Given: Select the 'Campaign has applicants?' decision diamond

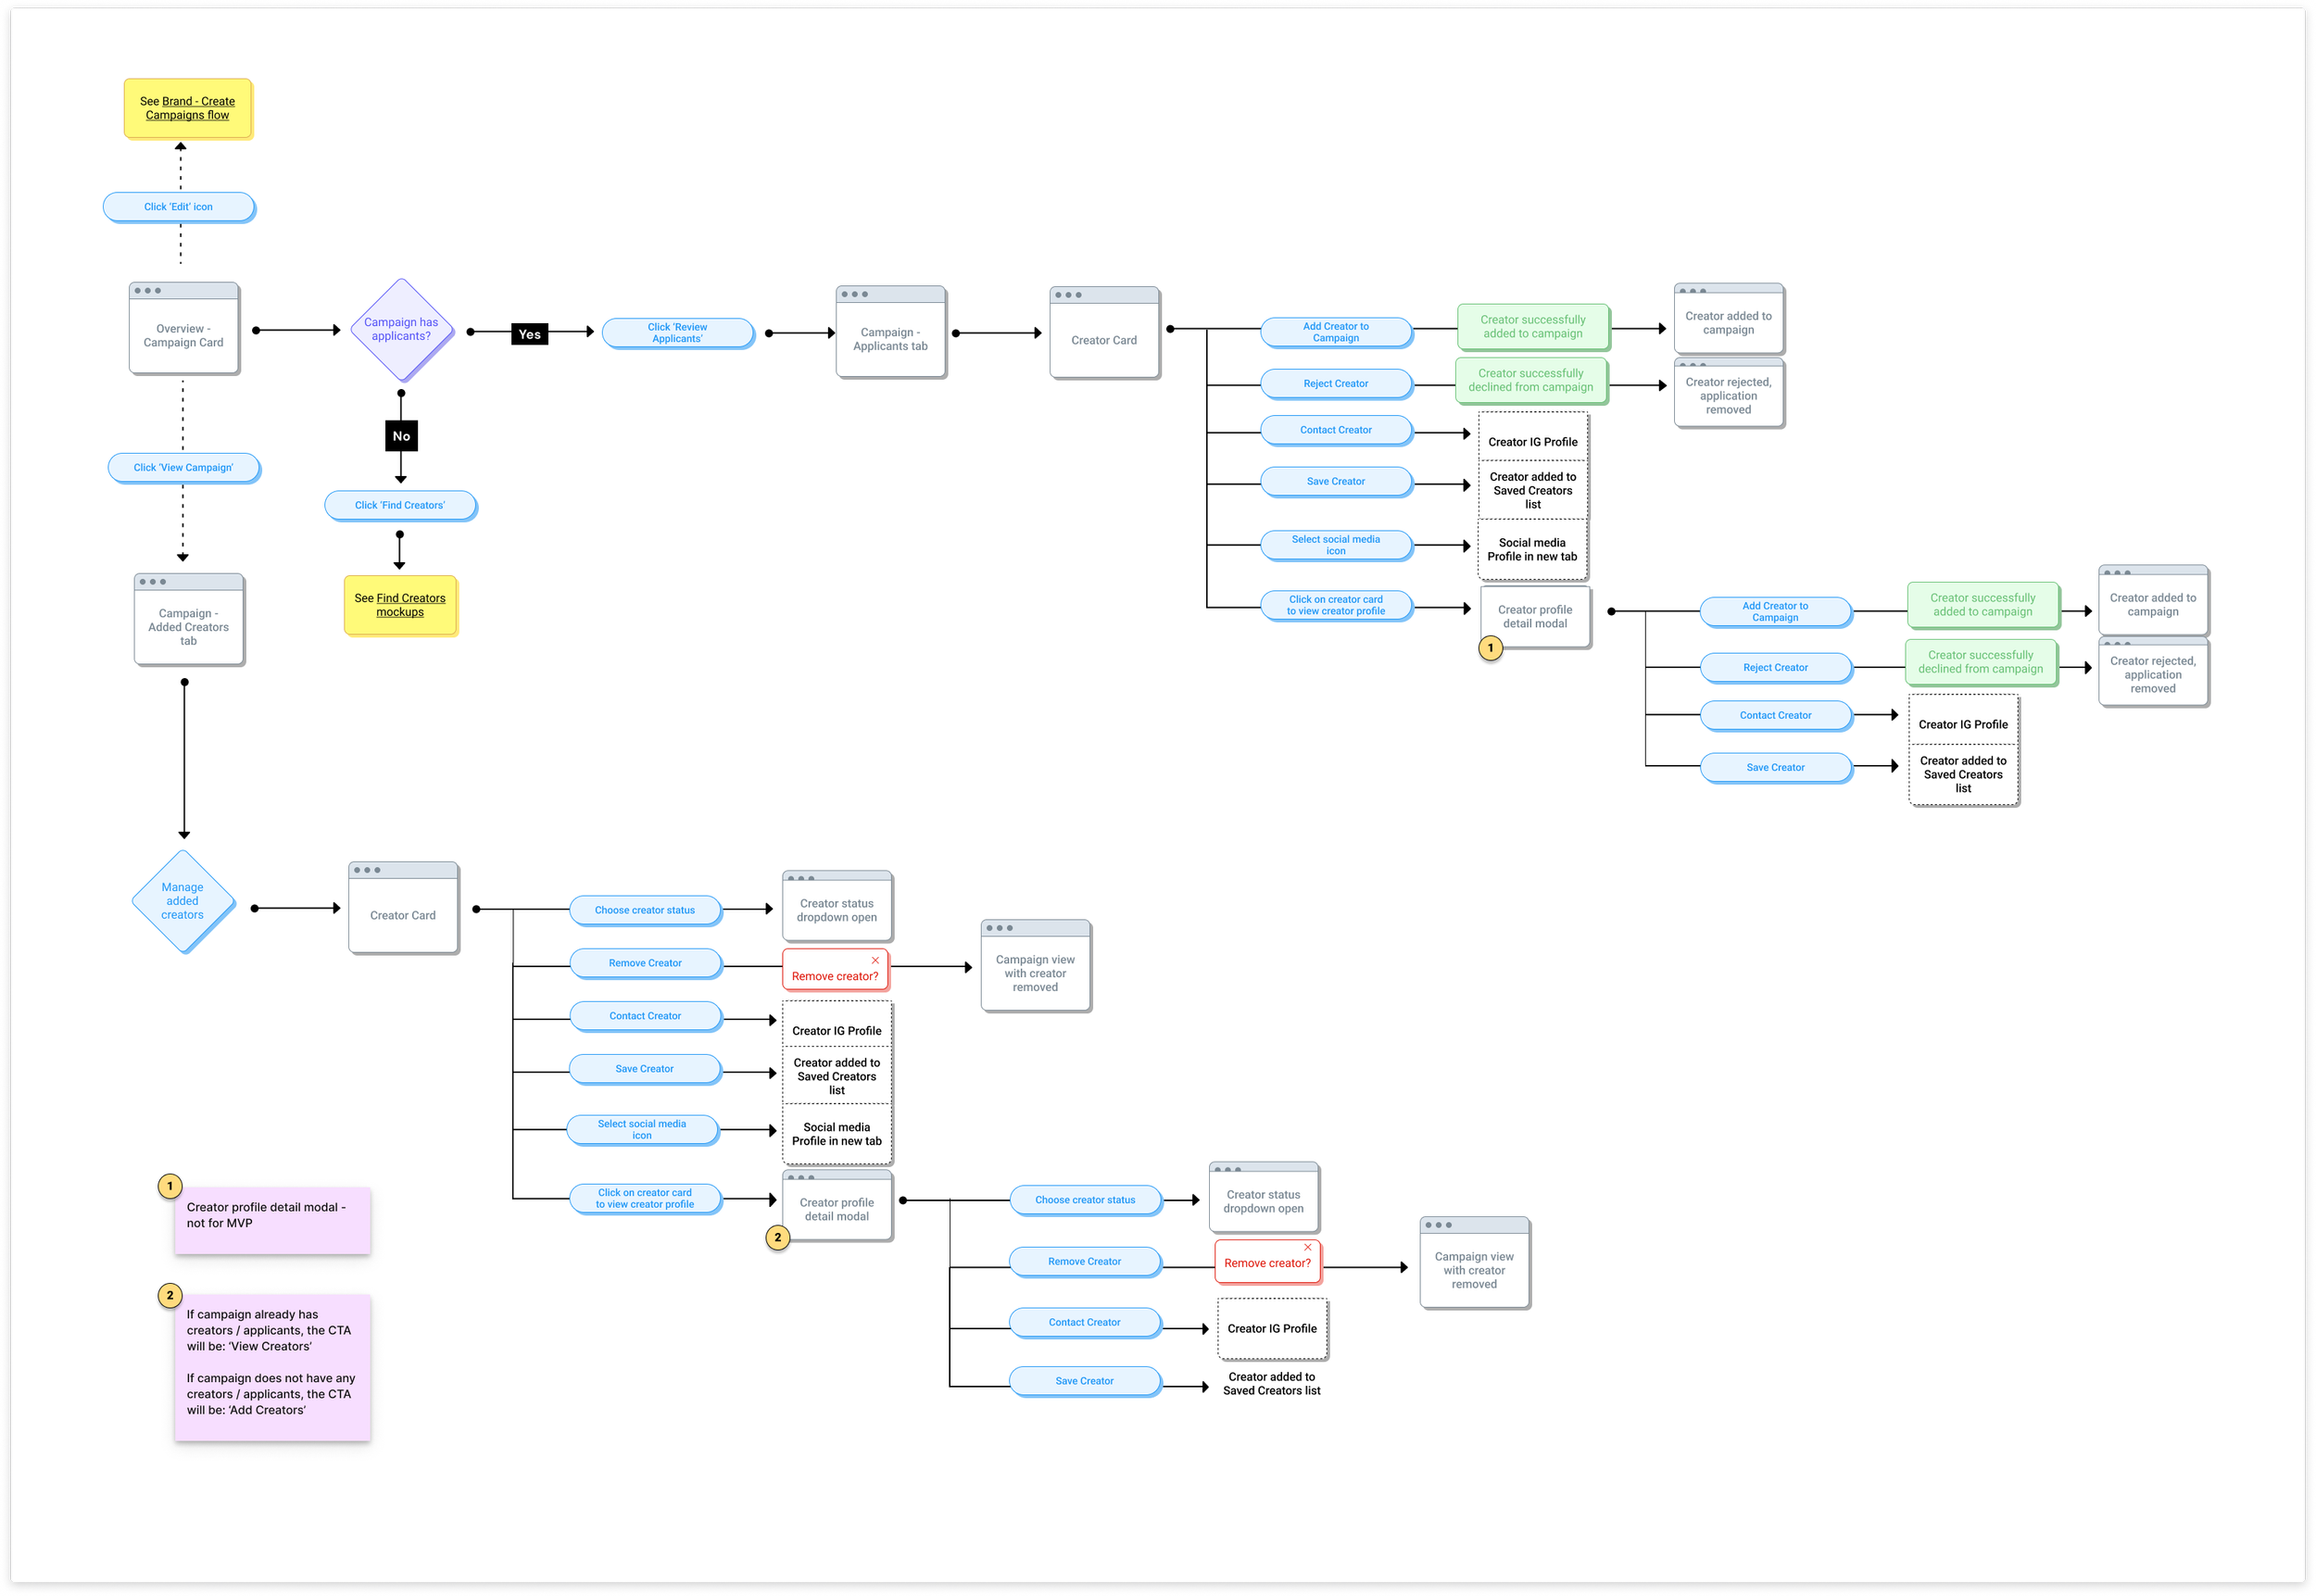Looking at the screenshot, I should pos(401,329).
